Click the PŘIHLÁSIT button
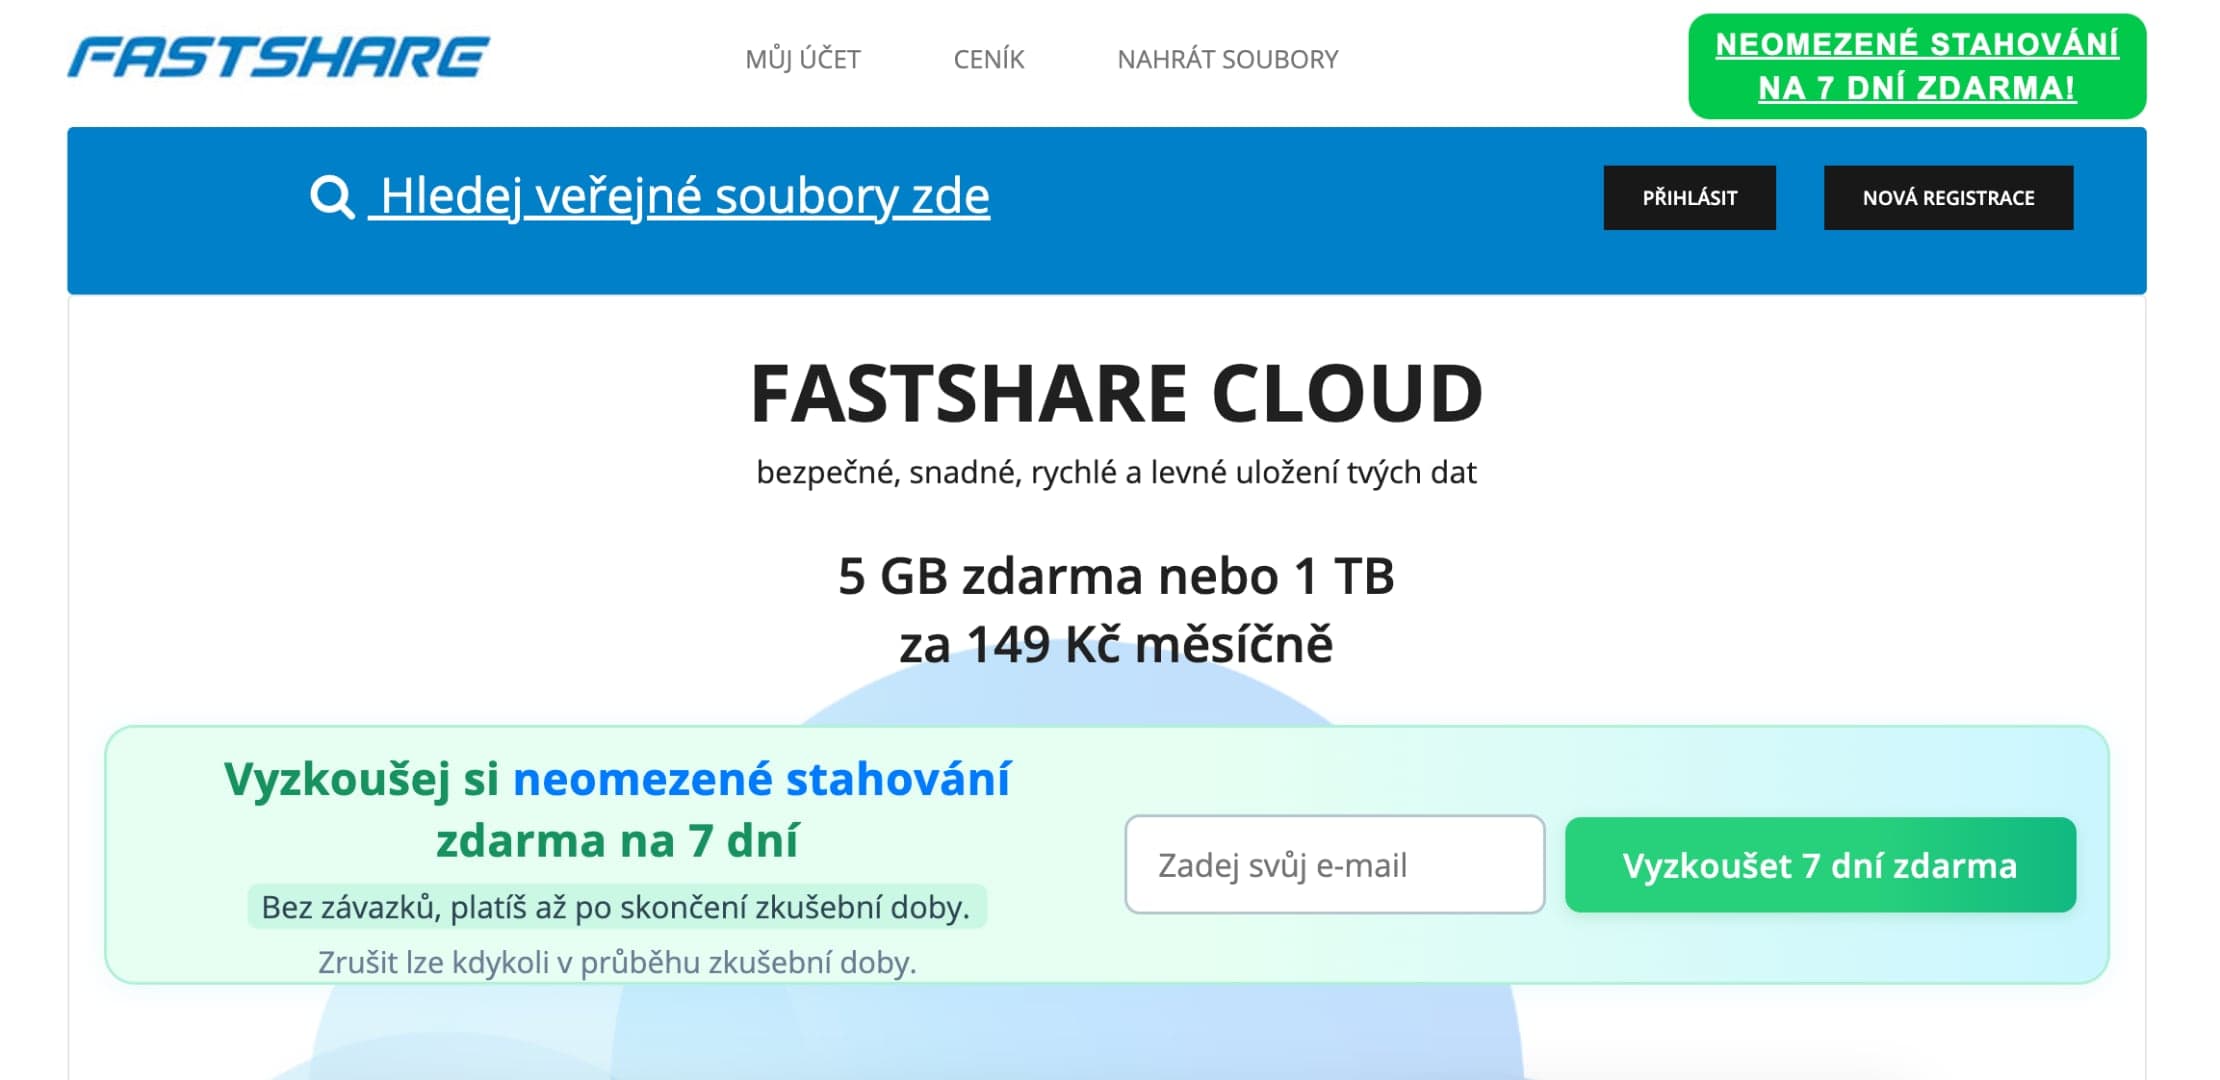2220x1080 pixels. [x=1690, y=198]
